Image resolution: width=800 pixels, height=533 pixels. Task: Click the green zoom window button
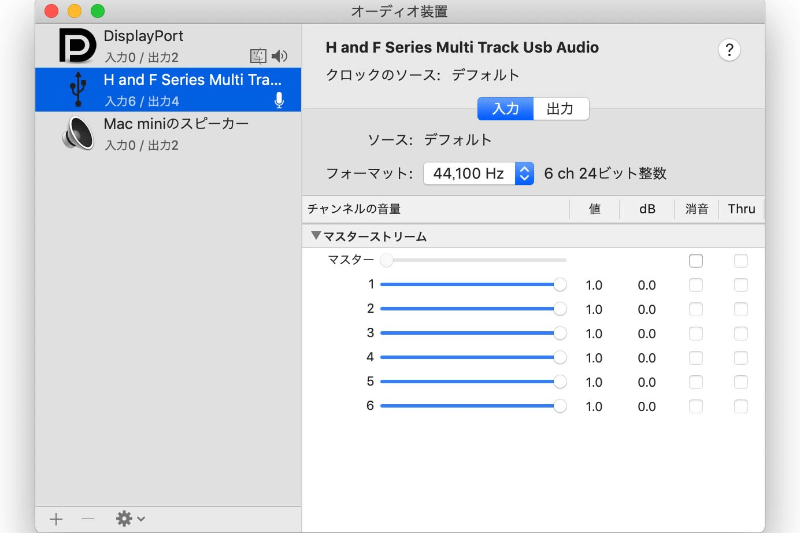click(x=97, y=11)
